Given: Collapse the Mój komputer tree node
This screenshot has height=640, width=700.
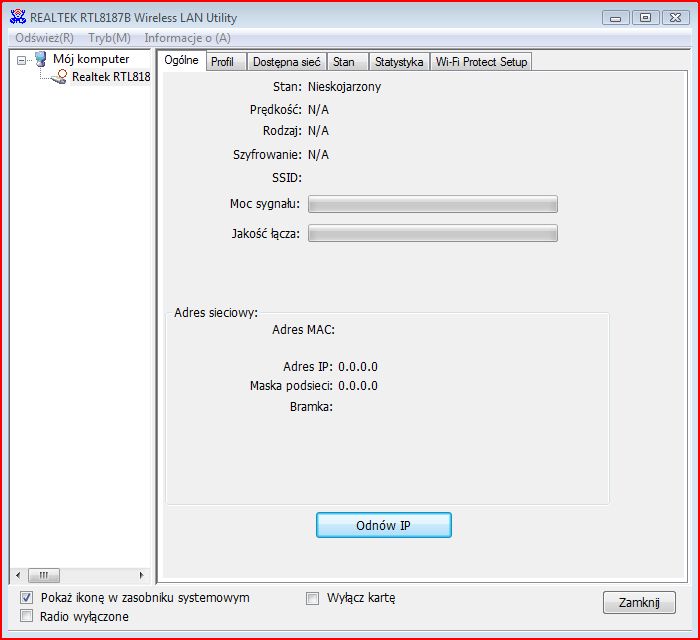Looking at the screenshot, I should point(21,60).
